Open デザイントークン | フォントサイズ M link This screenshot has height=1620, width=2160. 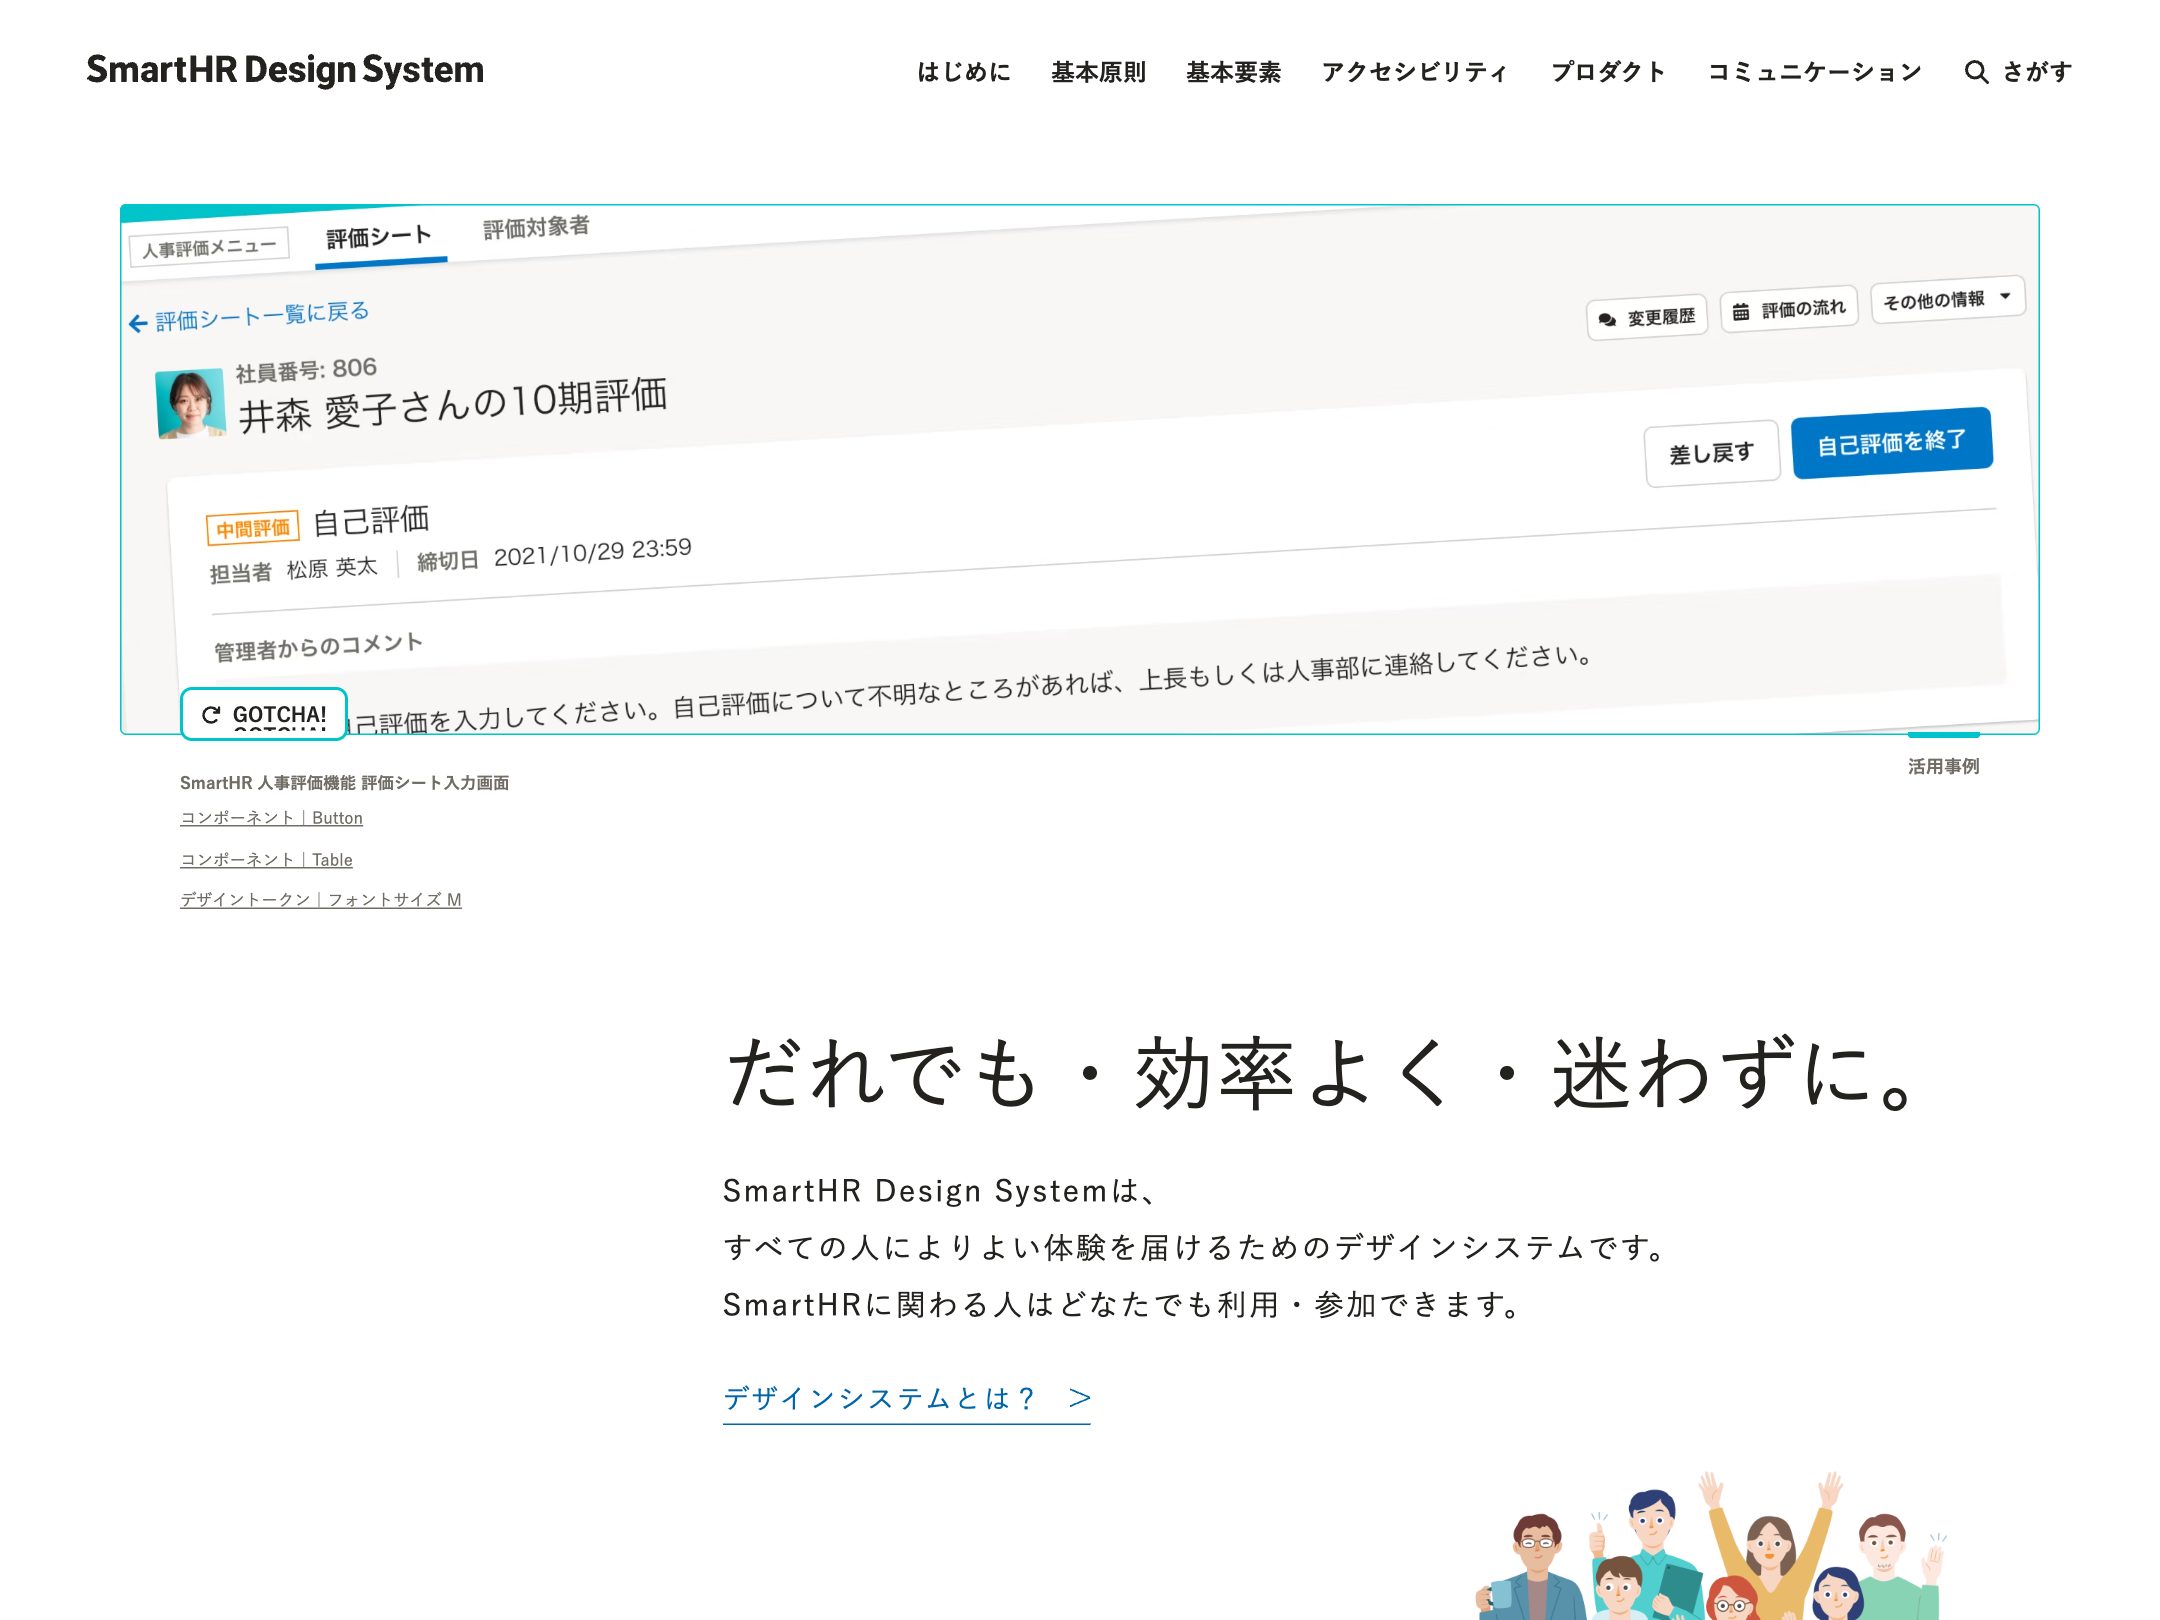[x=321, y=900]
